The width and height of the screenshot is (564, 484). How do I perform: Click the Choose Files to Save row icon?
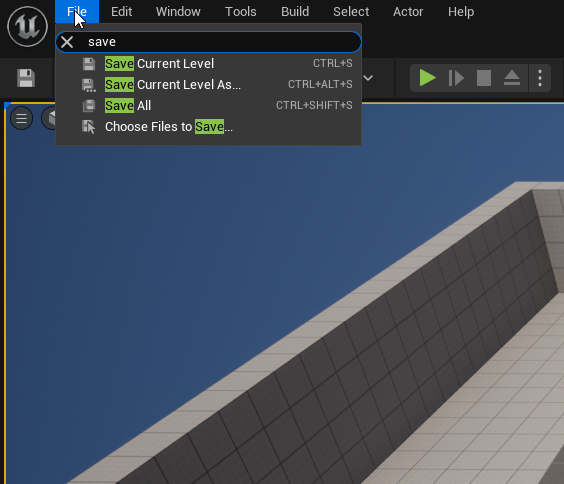tap(88, 127)
